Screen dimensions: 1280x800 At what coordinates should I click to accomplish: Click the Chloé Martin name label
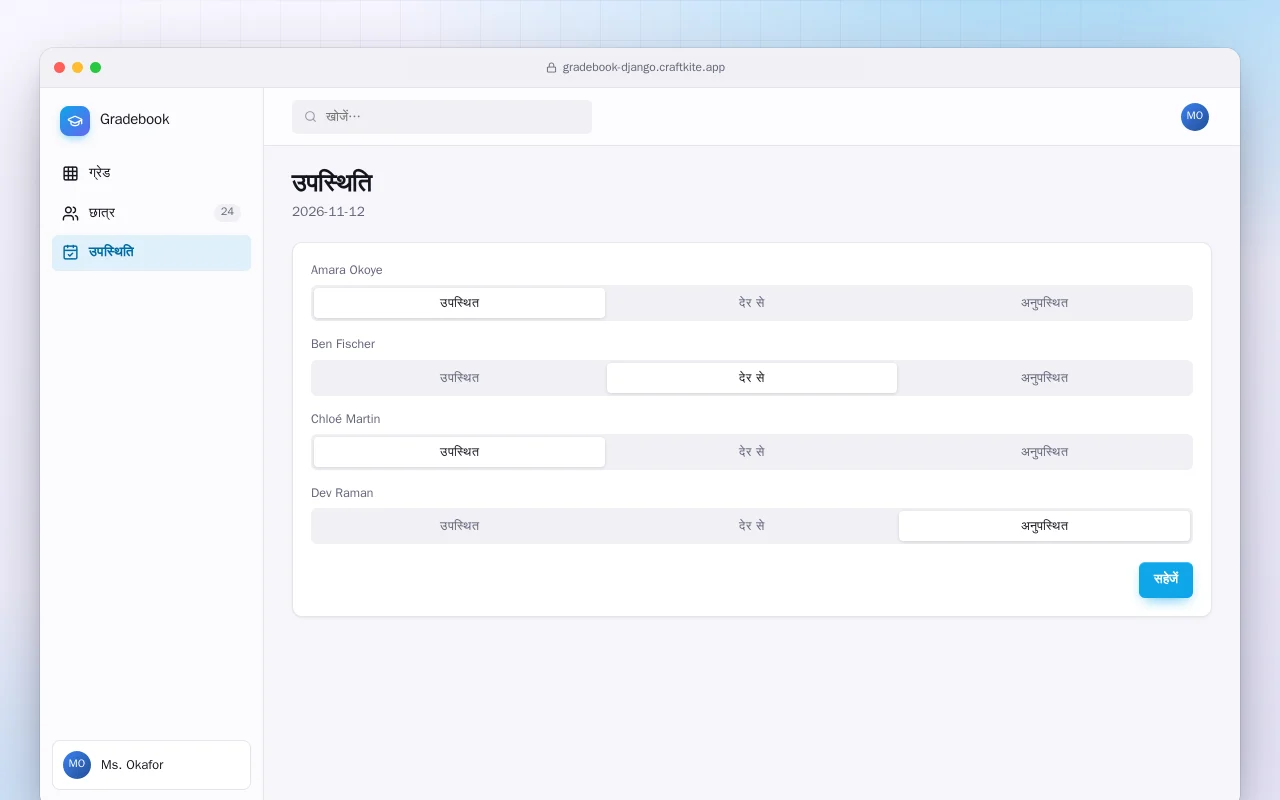(x=346, y=419)
